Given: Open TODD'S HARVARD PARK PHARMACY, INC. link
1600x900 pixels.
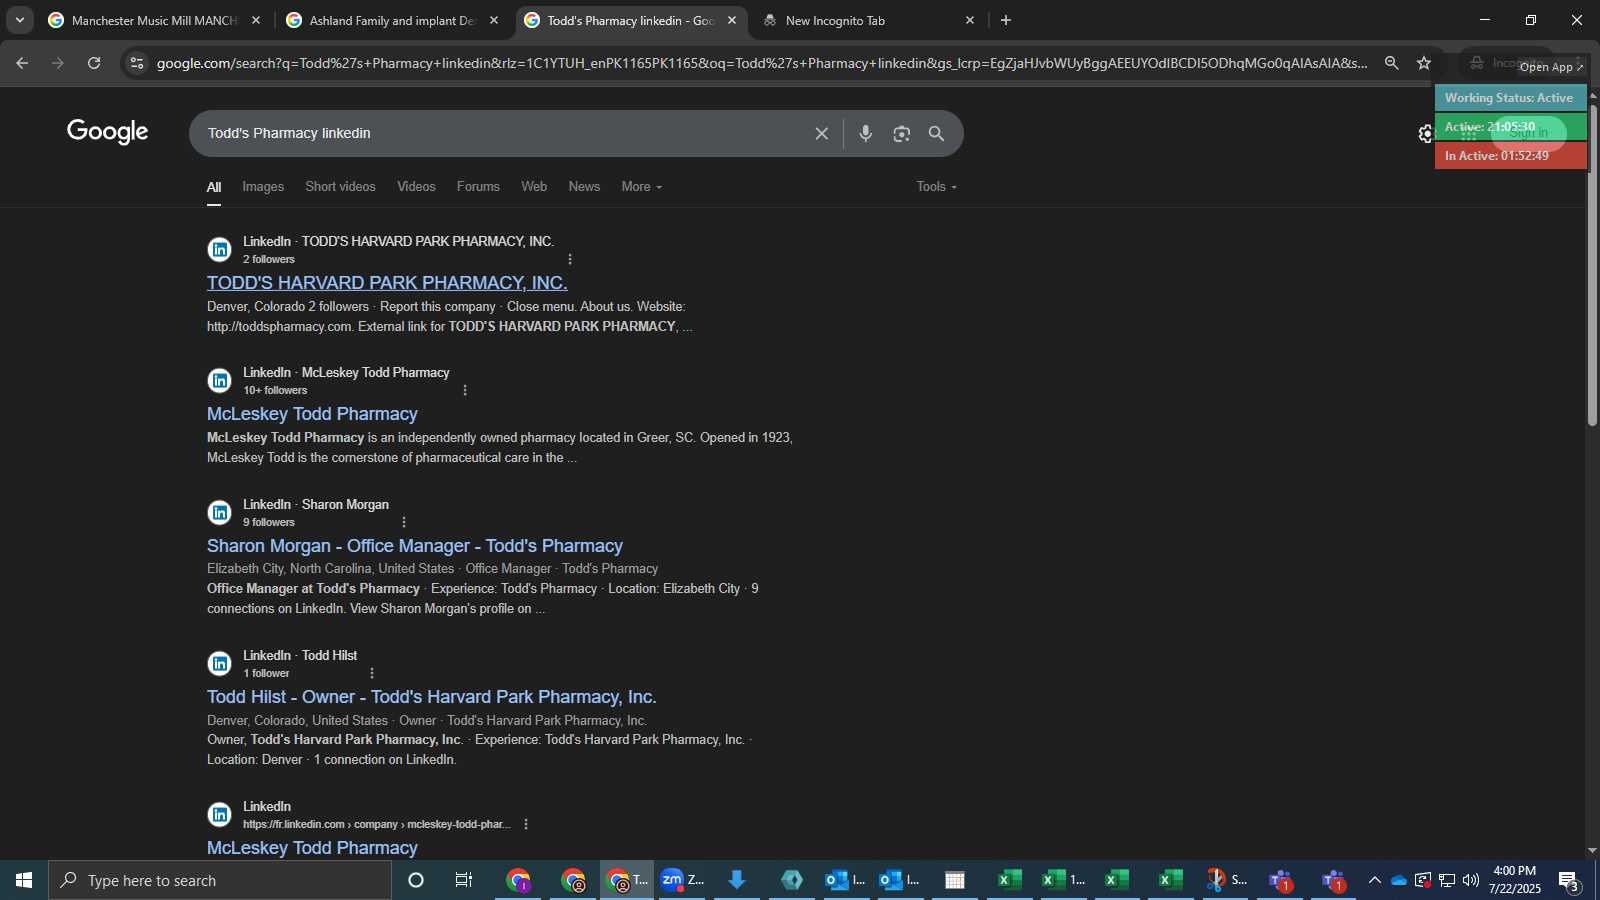Looking at the screenshot, I should 387,283.
